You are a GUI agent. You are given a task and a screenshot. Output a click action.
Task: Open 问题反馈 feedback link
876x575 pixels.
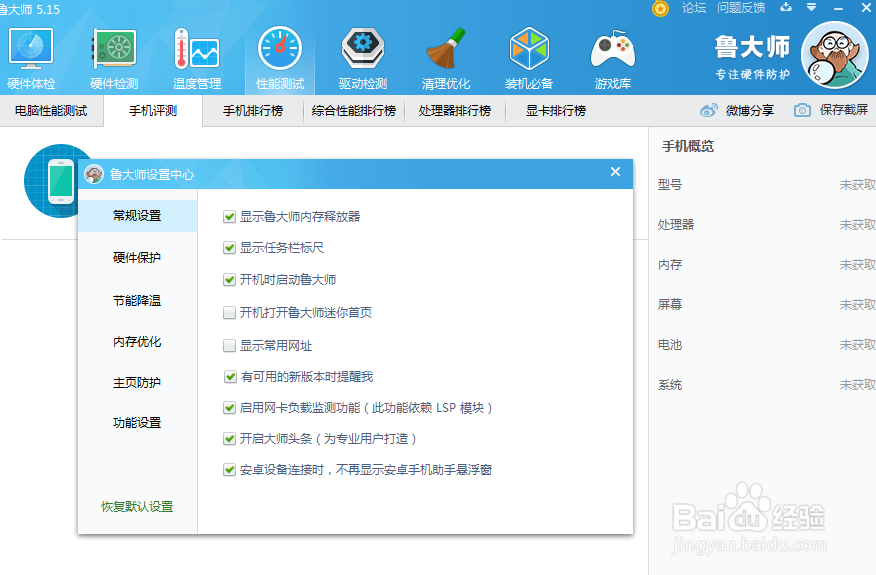coord(741,8)
